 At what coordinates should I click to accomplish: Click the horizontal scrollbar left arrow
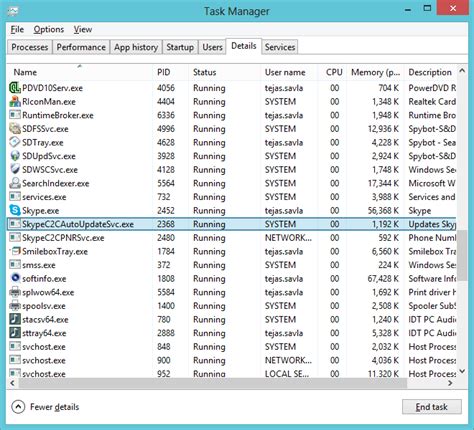point(12,383)
